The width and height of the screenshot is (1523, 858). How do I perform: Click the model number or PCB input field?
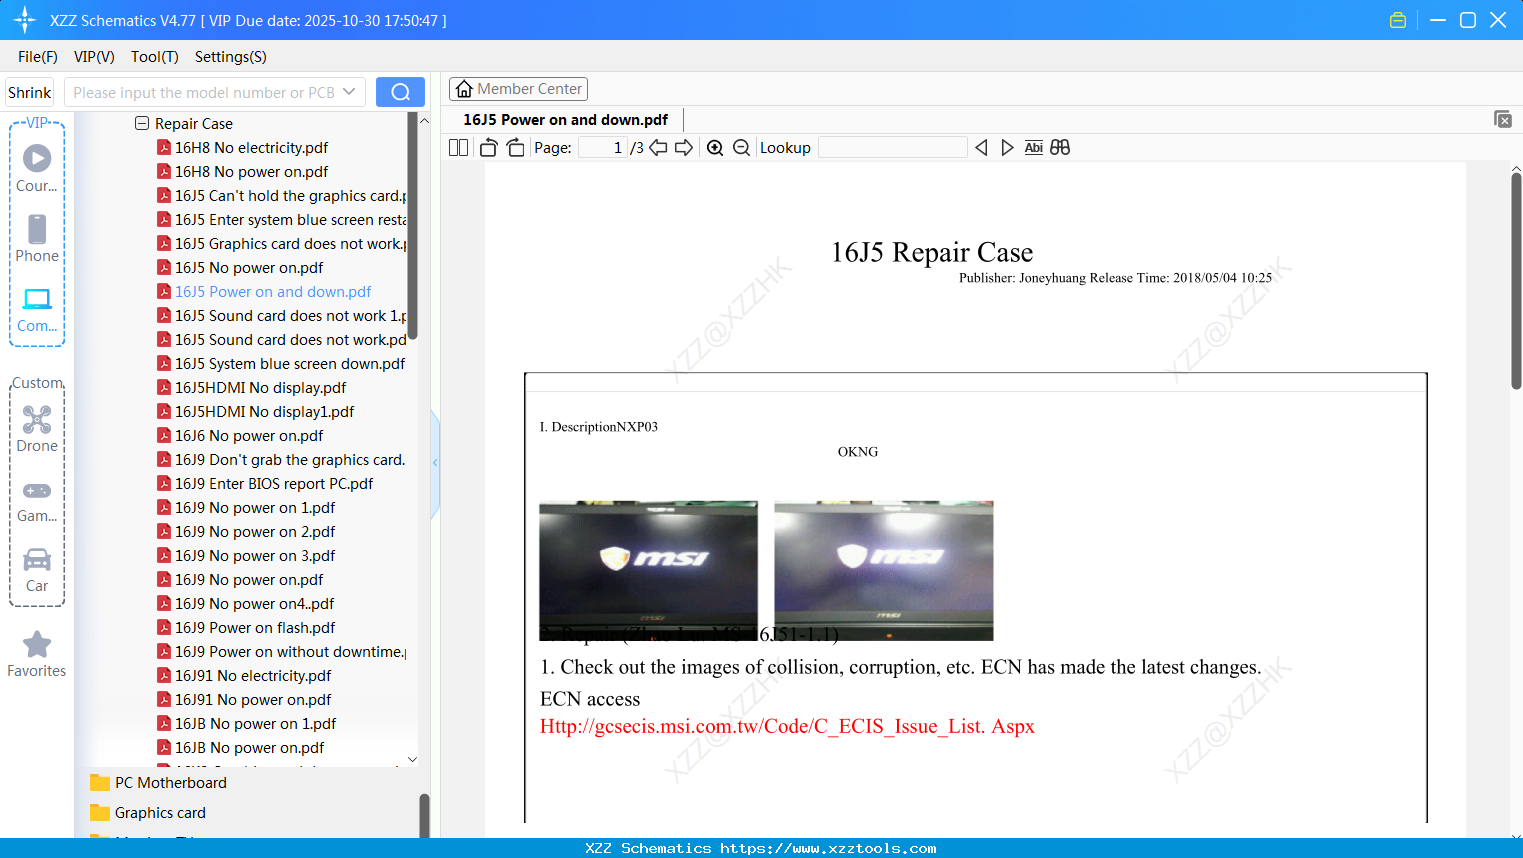(x=205, y=92)
